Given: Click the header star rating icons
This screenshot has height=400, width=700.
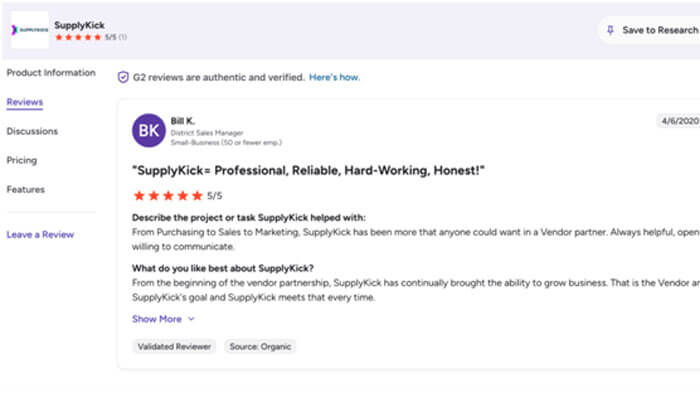Looking at the screenshot, I should pyautogui.click(x=77, y=37).
